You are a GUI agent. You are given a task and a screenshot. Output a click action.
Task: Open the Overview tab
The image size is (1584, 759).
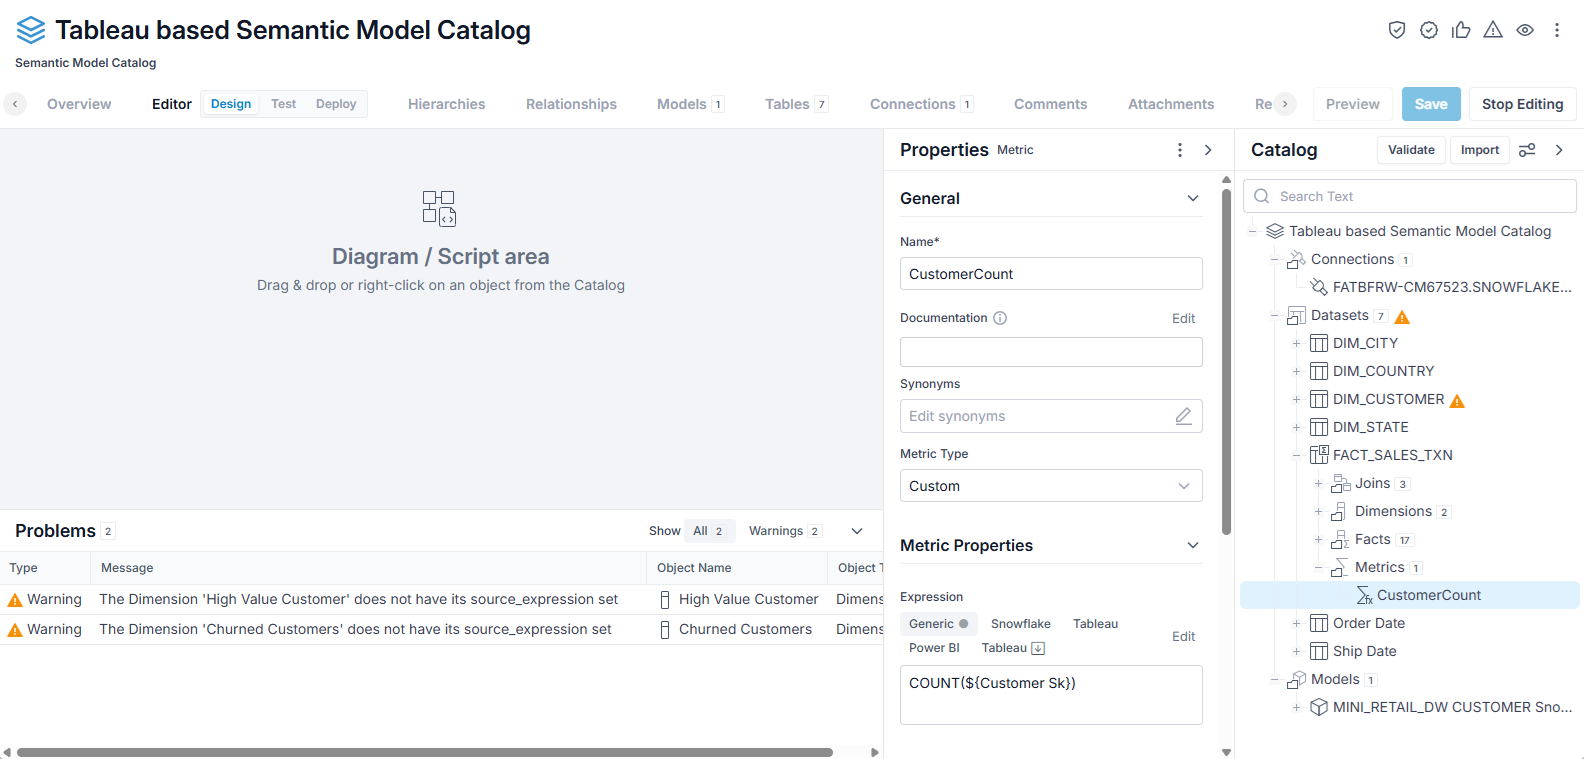[79, 104]
